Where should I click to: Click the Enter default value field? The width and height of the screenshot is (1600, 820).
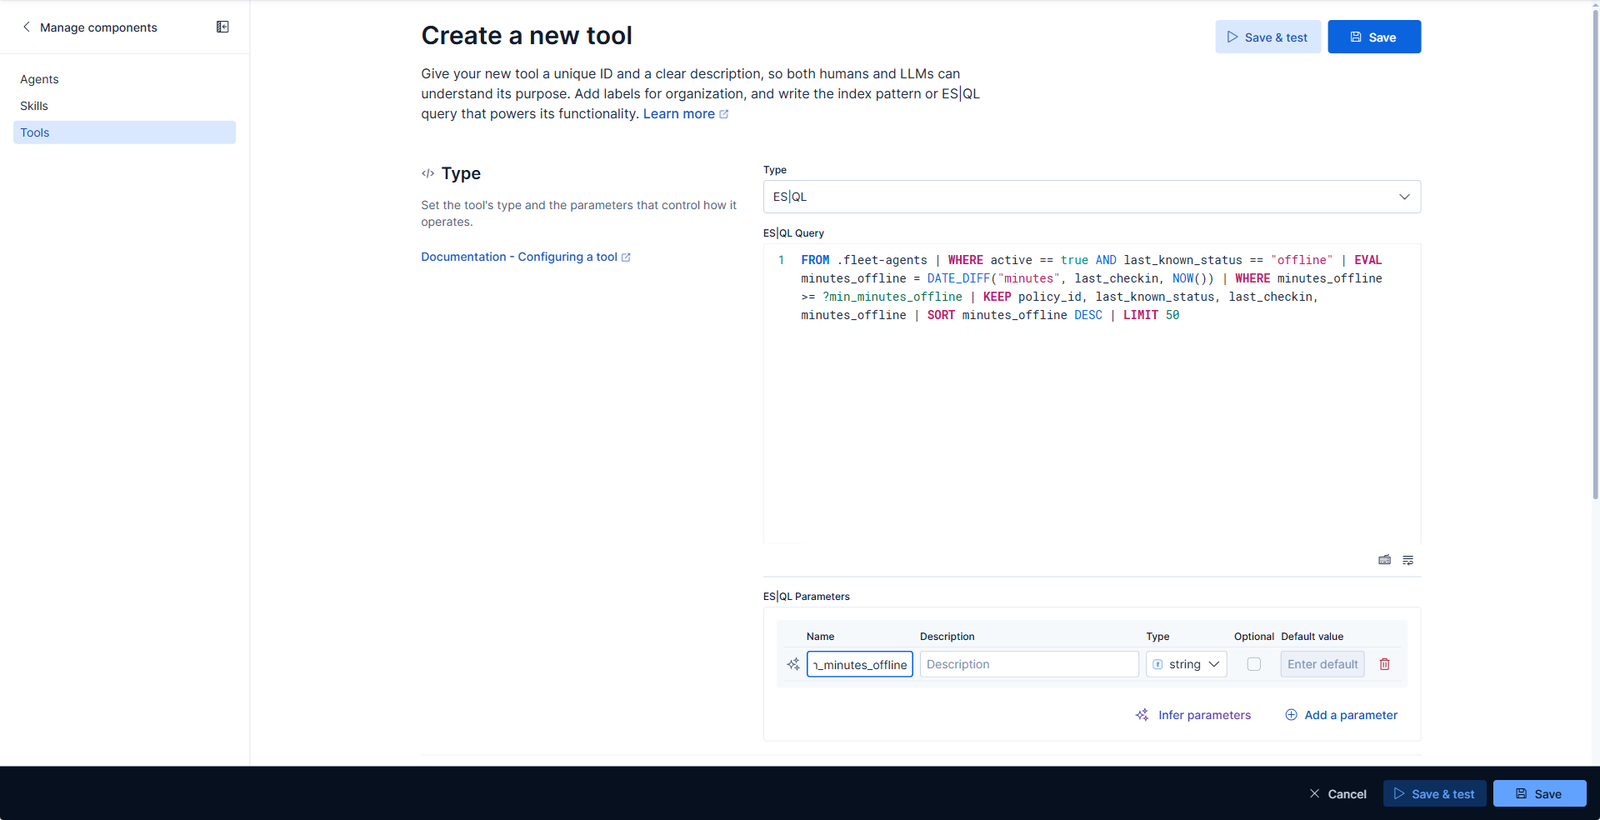pyautogui.click(x=1322, y=664)
